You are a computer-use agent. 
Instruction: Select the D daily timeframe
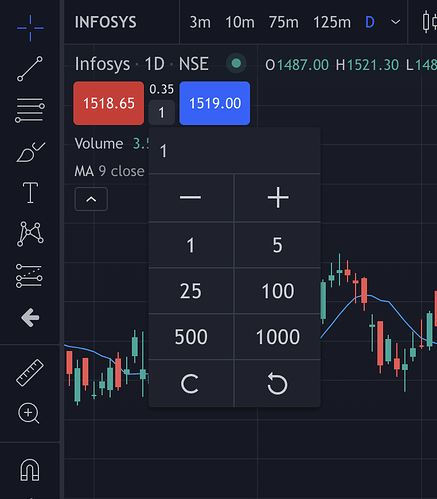point(370,22)
